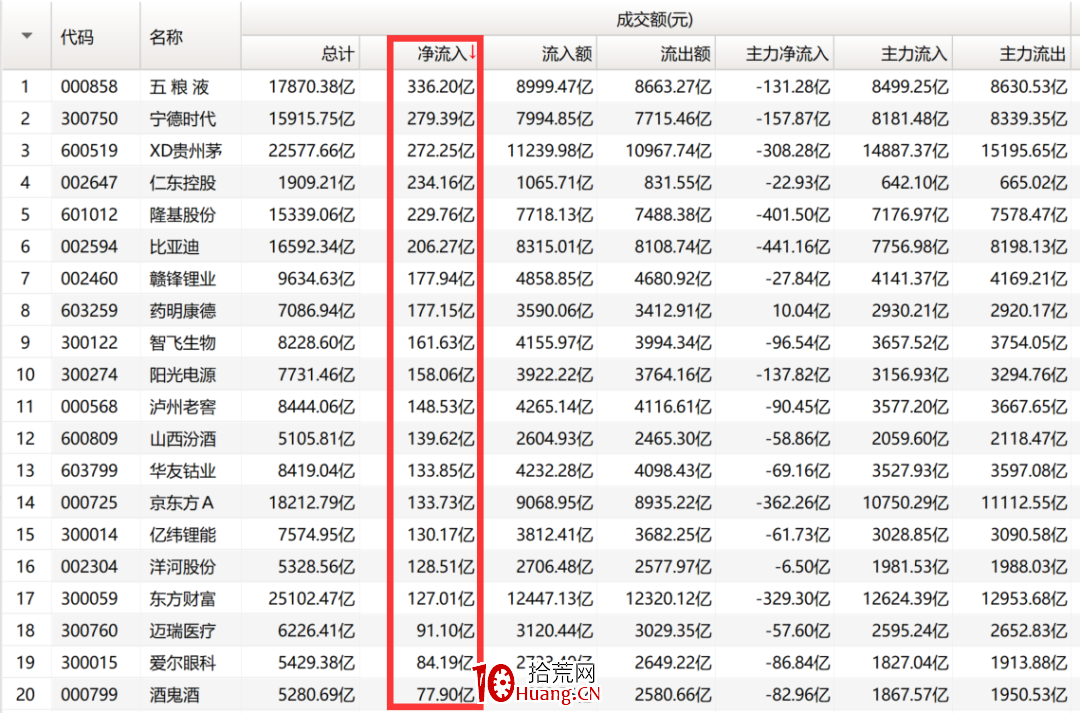Image resolution: width=1080 pixels, height=713 pixels.
Task: Select the 酒鬼酒 name cell
Action: click(x=174, y=695)
